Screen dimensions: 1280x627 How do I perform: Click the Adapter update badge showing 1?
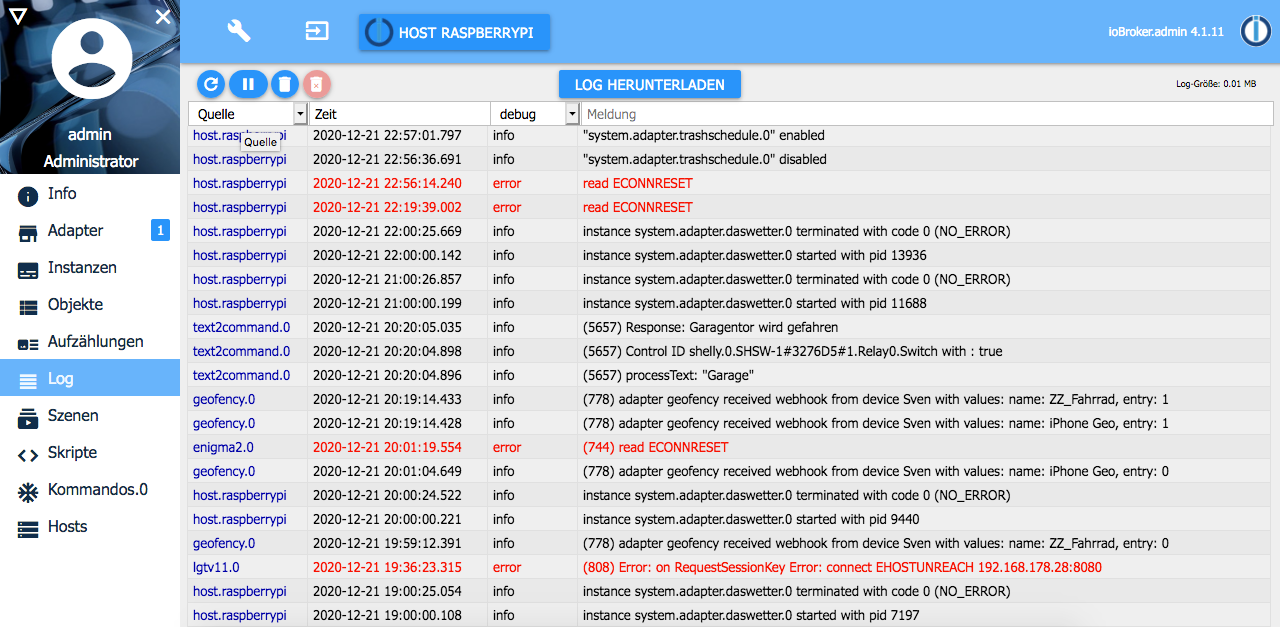[160, 231]
